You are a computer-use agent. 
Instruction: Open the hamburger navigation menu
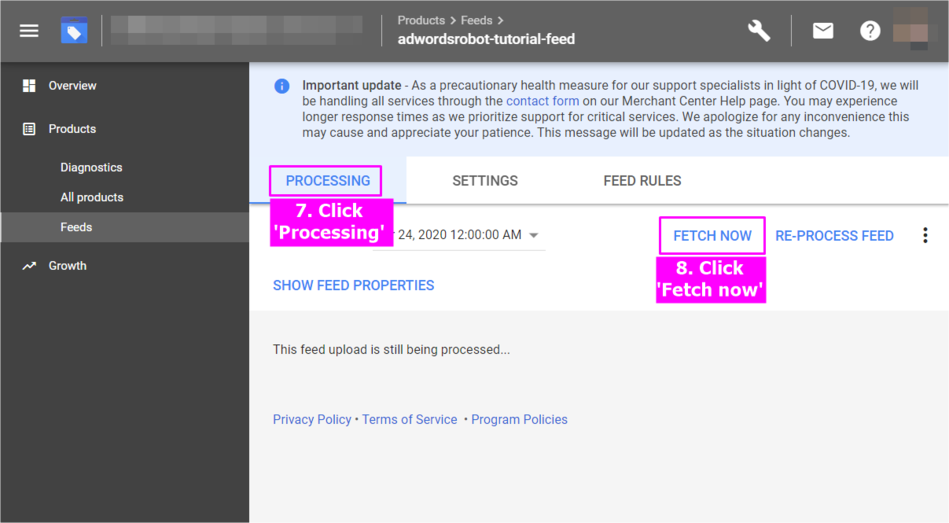(29, 31)
